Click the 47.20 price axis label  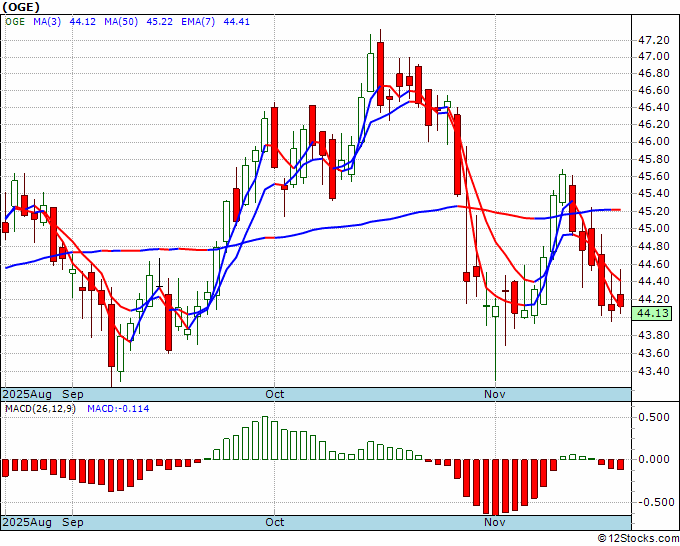coord(654,40)
